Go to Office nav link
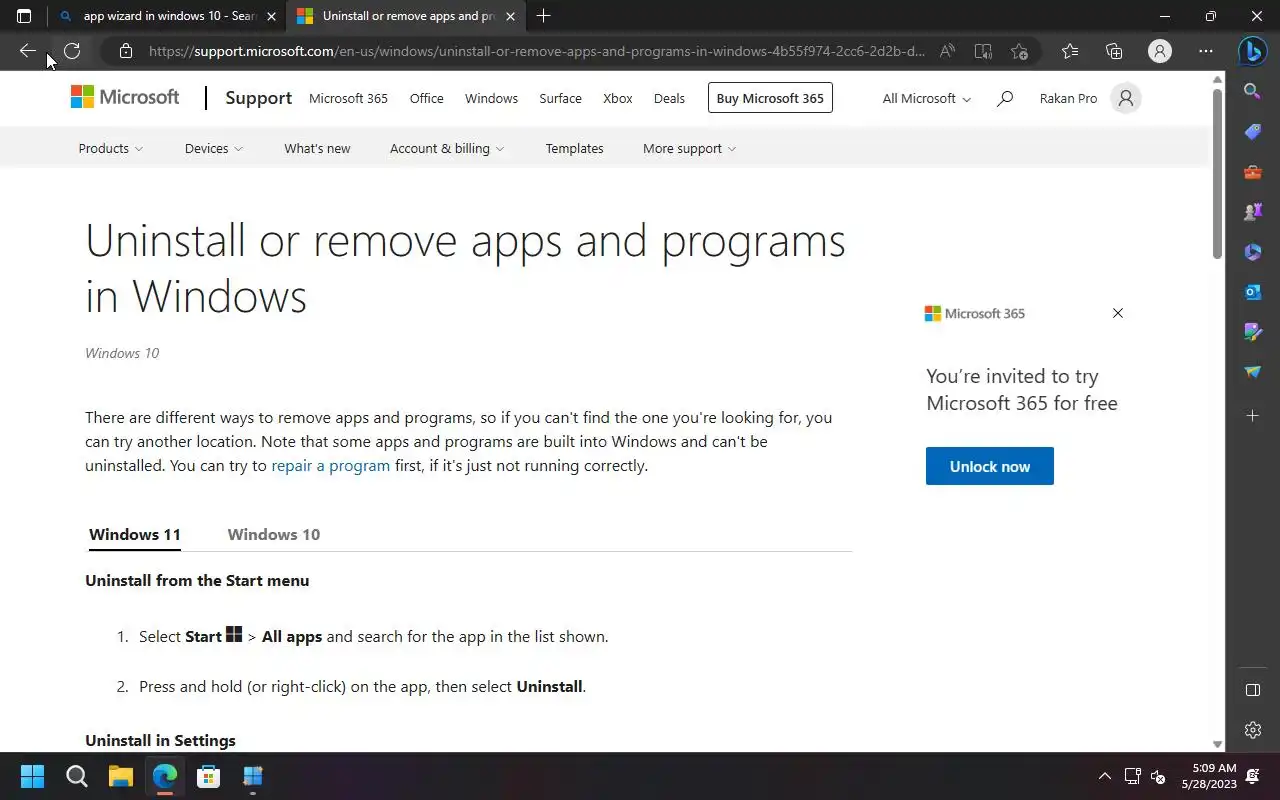This screenshot has height=800, width=1280. (x=426, y=98)
